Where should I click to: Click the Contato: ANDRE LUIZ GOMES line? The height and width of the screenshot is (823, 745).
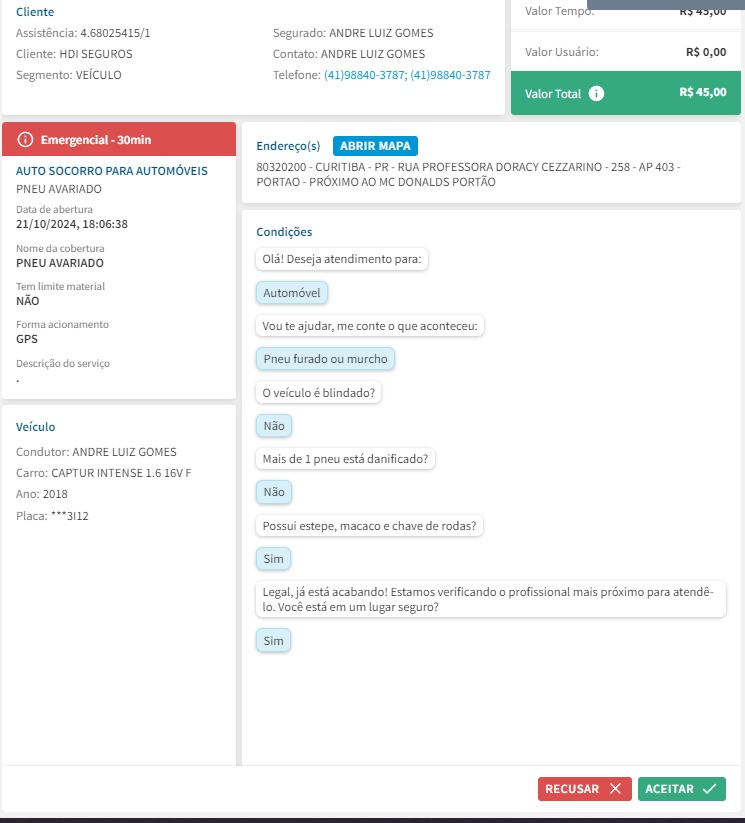[349, 54]
